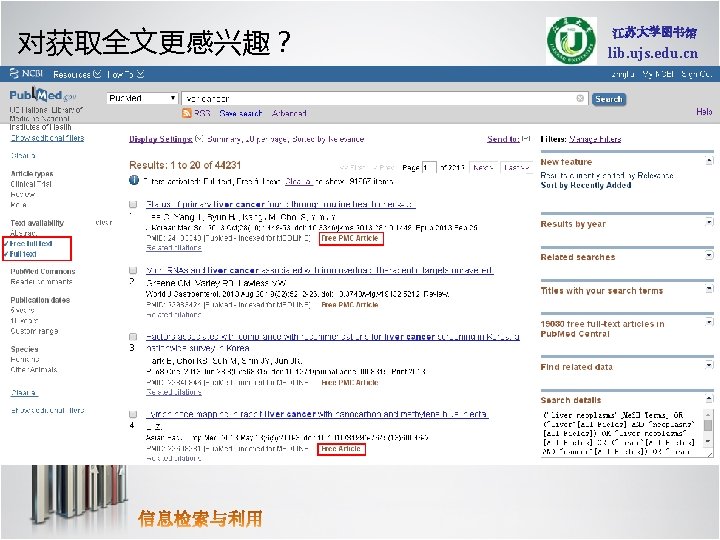The height and width of the screenshot is (540, 720).
Task: Click the Jiangsu University library logo
Action: pos(572,41)
